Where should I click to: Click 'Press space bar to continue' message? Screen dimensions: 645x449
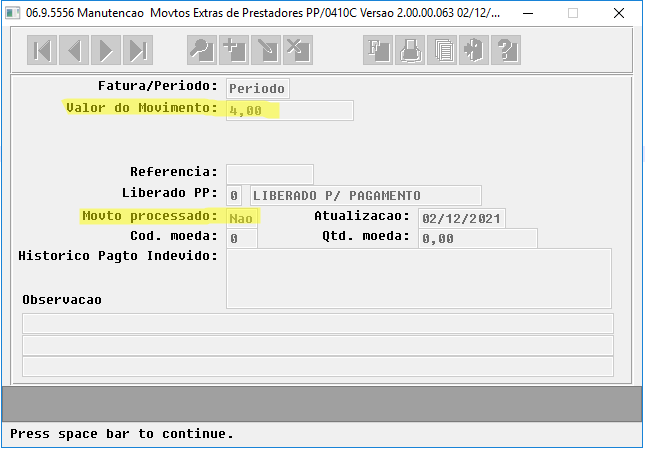122,434
